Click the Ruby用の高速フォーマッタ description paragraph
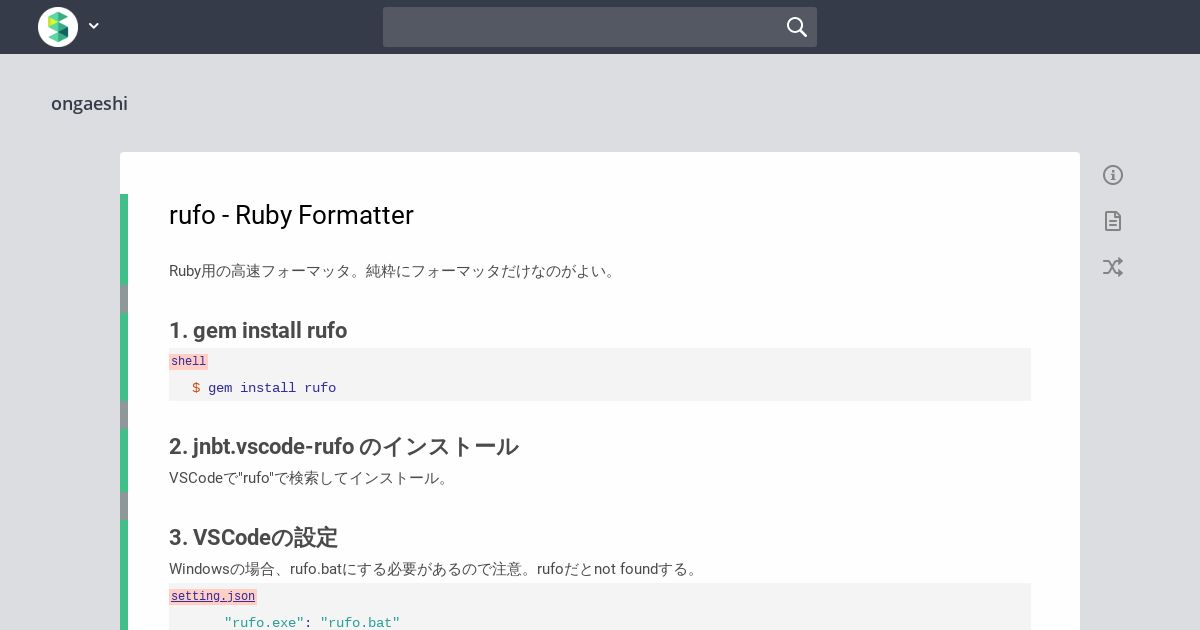The width and height of the screenshot is (1200, 630). point(394,271)
